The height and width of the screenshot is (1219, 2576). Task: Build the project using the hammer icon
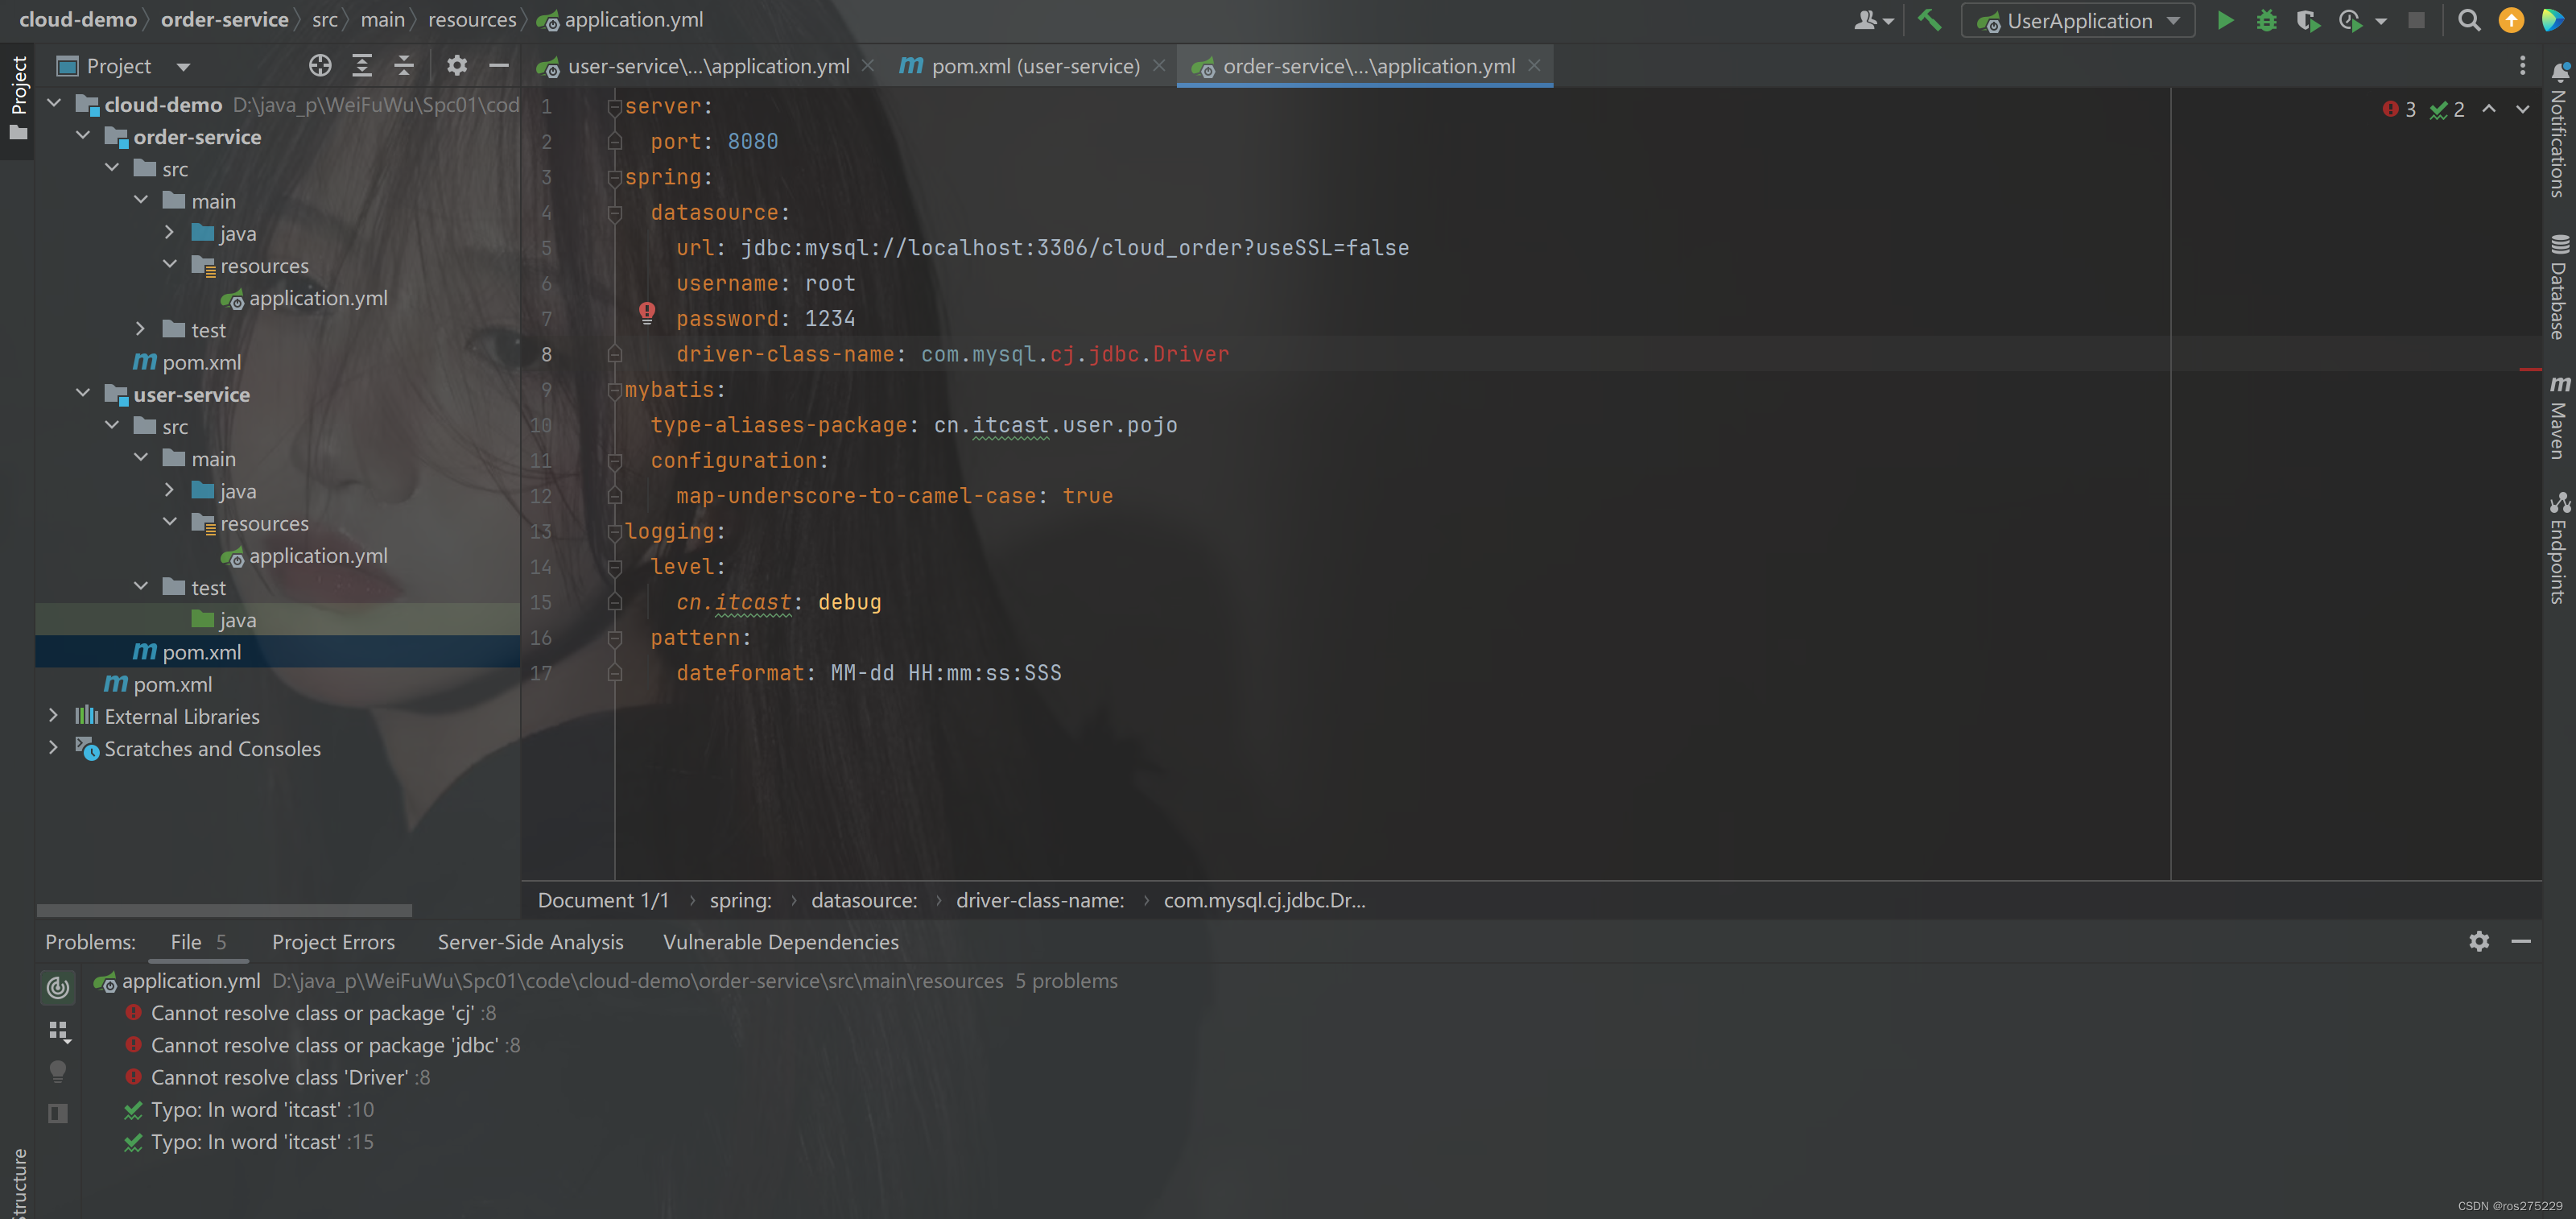pyautogui.click(x=1931, y=20)
